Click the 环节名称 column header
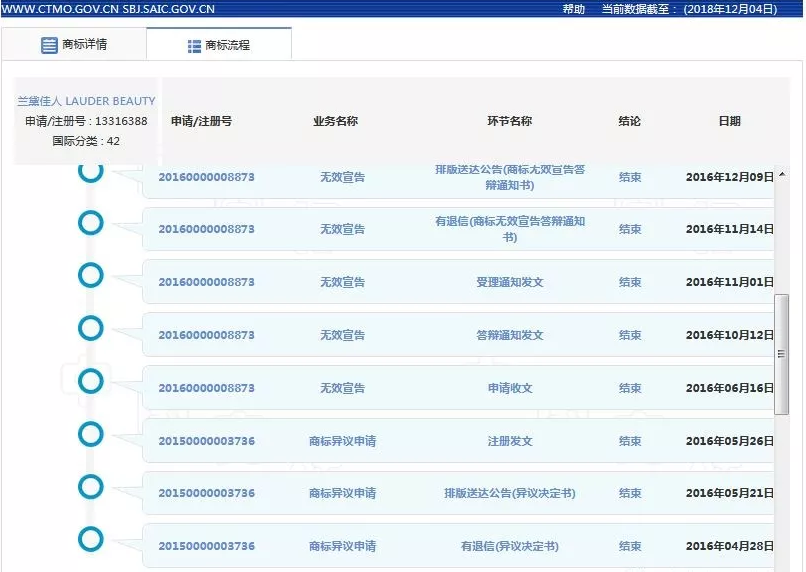The width and height of the screenshot is (806, 572). 509,121
